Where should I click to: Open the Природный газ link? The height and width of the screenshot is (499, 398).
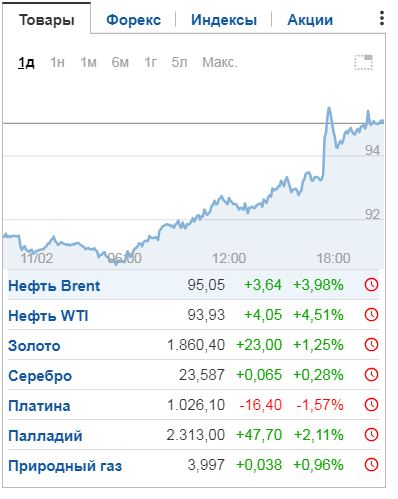coord(65,466)
